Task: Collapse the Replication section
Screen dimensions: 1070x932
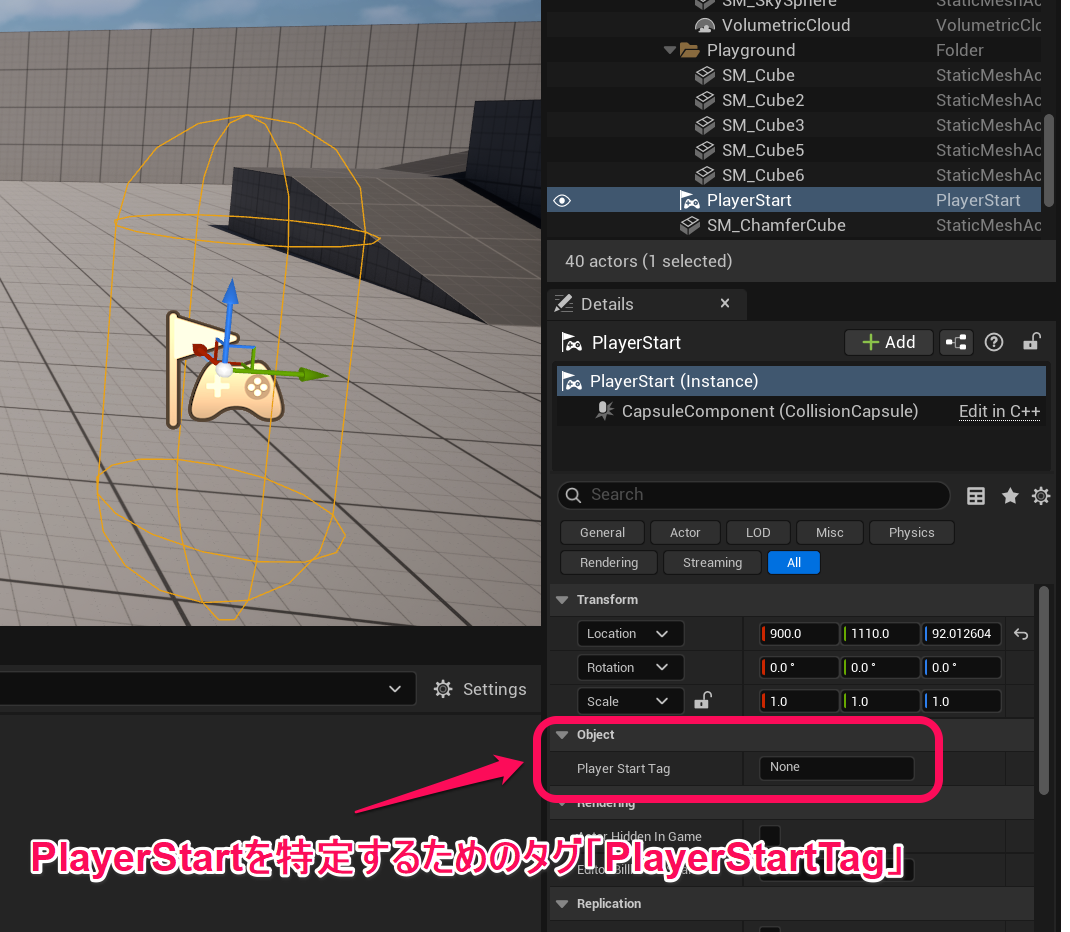Action: [x=562, y=904]
